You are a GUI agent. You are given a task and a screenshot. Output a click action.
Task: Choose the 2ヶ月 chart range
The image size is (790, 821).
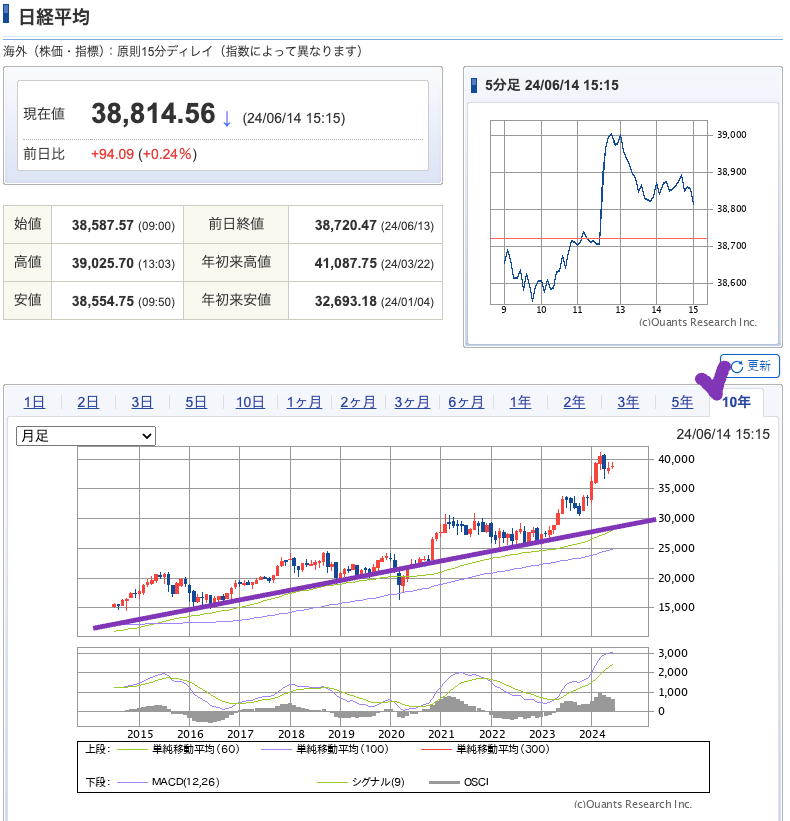point(358,402)
